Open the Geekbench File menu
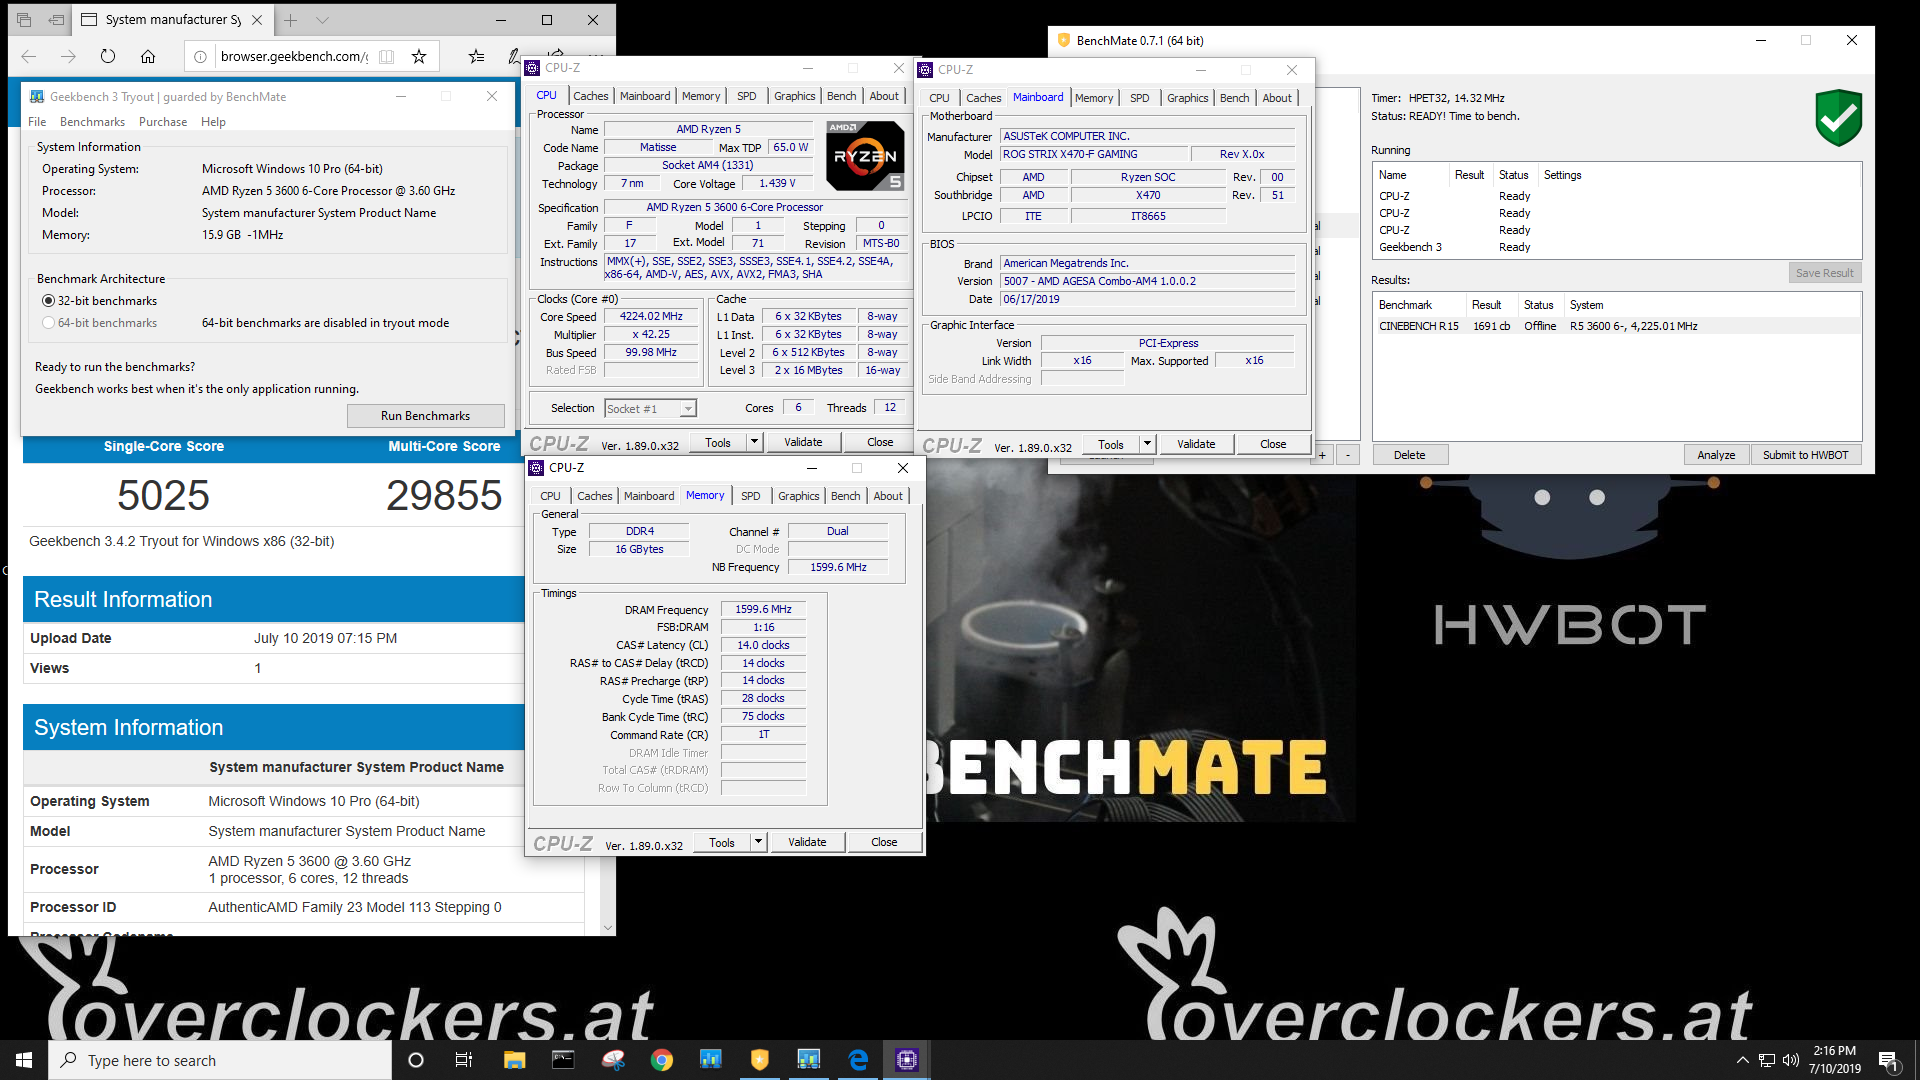 click(37, 122)
